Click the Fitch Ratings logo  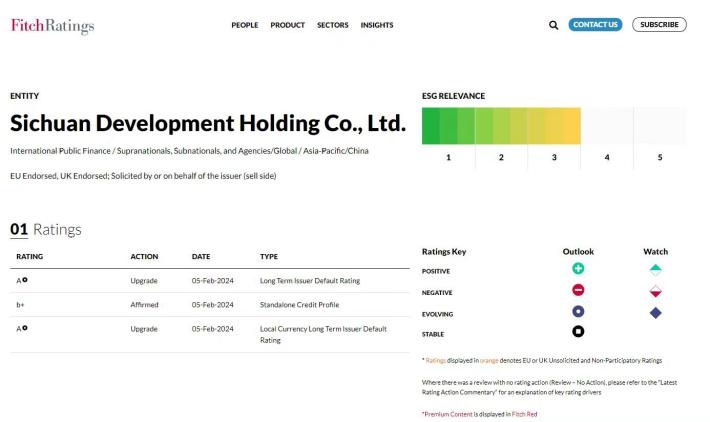[x=52, y=25]
